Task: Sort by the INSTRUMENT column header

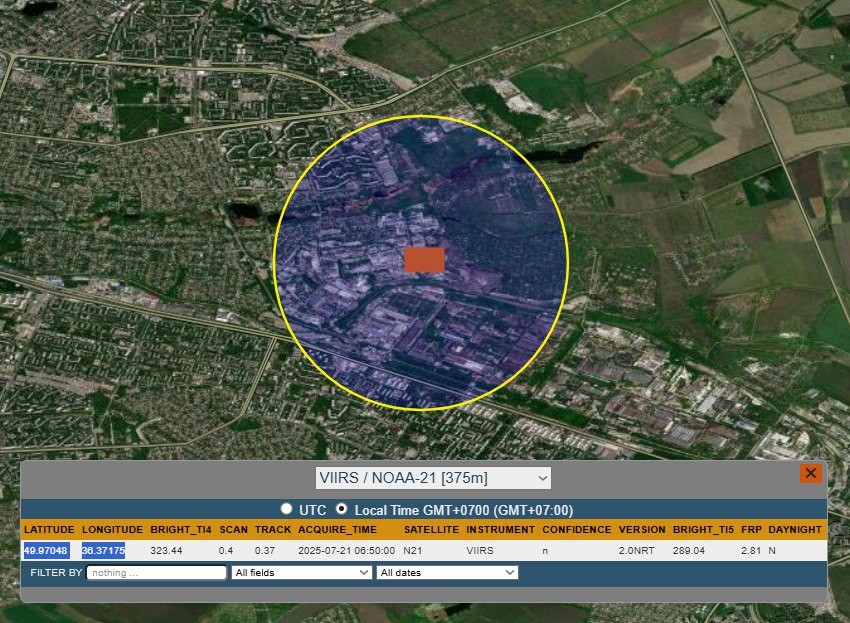Action: pos(501,530)
